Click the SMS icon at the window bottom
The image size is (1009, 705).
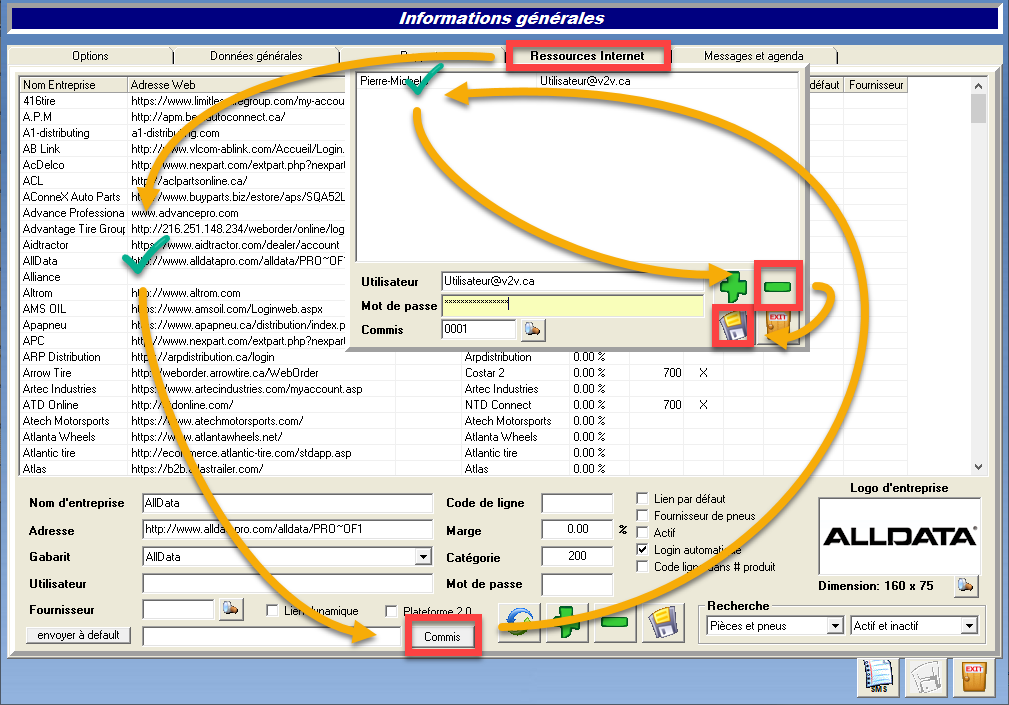pos(878,677)
